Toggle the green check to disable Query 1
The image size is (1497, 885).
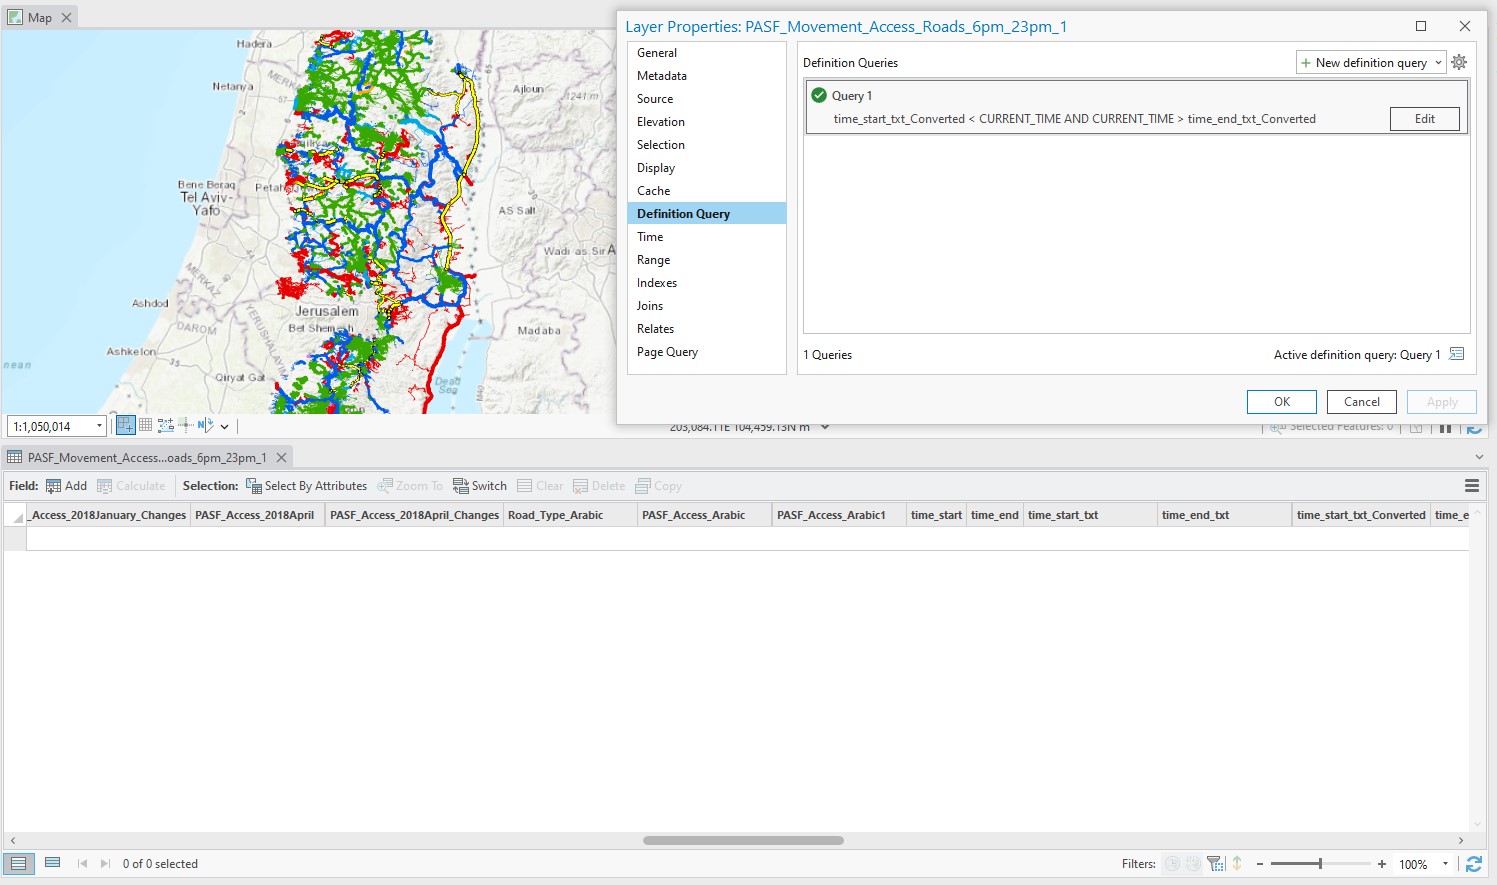pos(819,95)
